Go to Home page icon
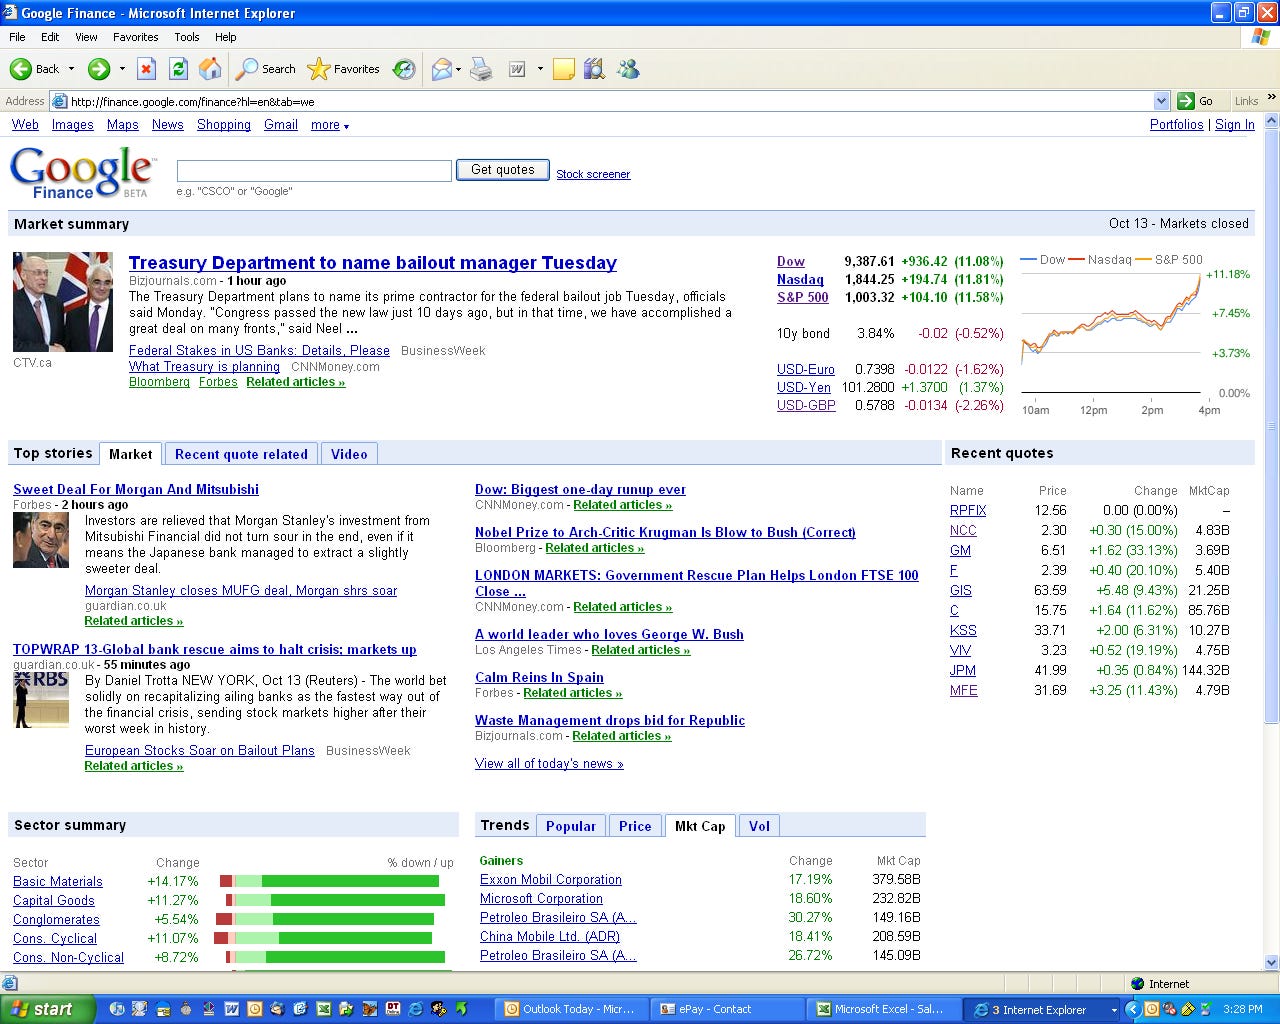 pos(210,69)
